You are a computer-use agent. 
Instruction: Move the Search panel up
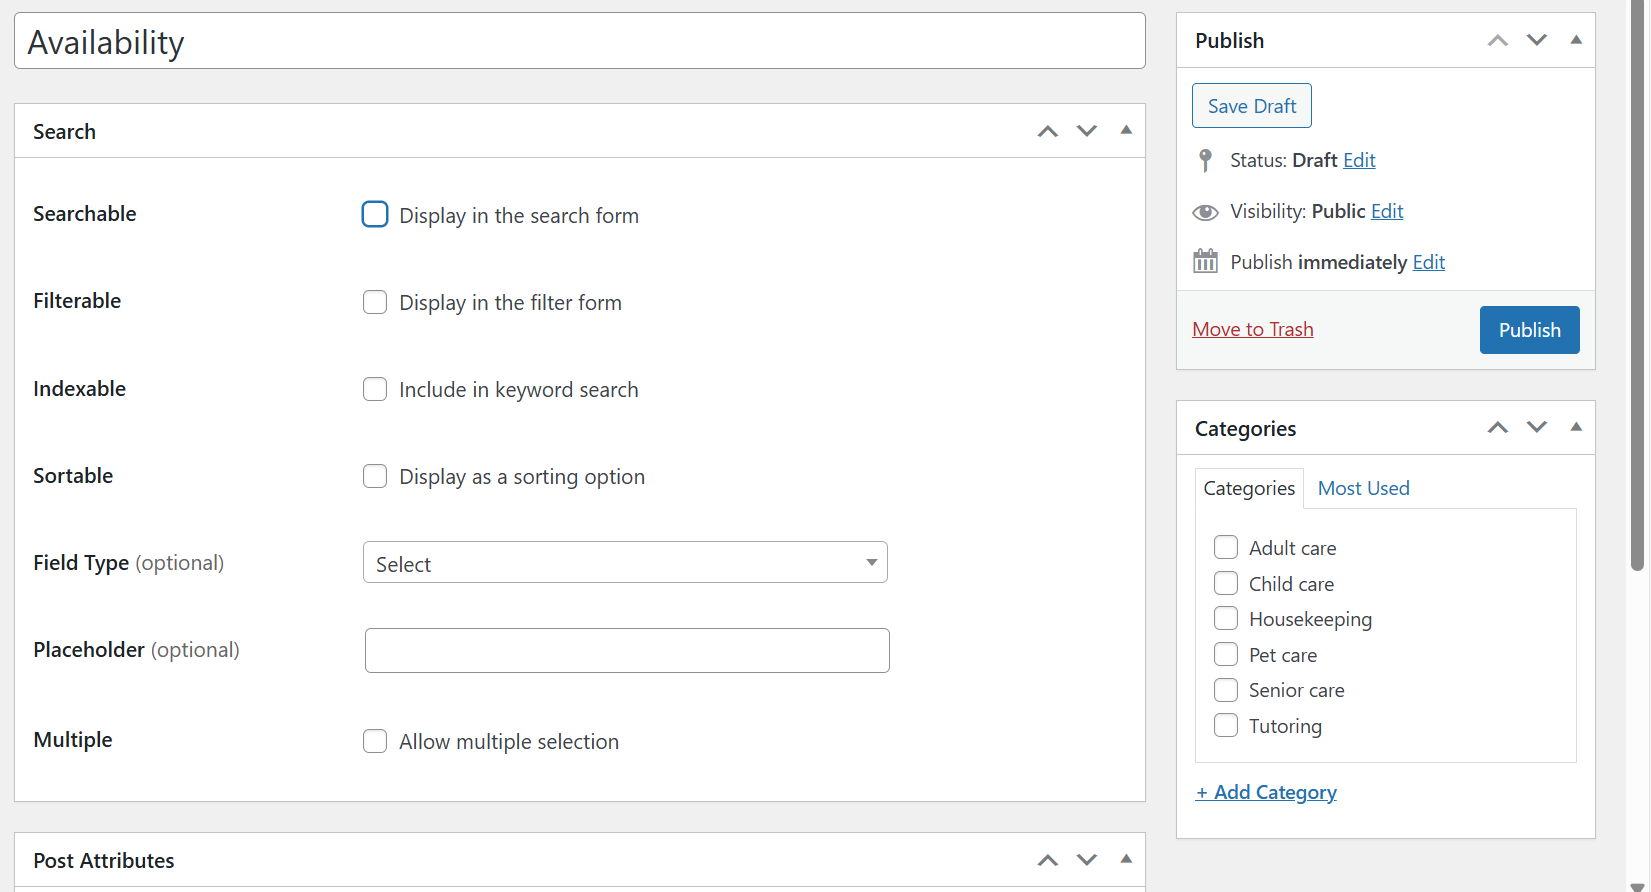(1047, 131)
